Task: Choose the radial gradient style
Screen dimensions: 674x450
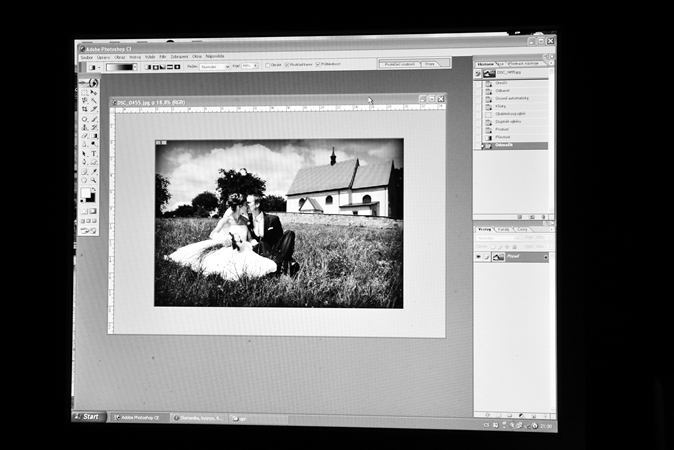Action: [x=156, y=67]
